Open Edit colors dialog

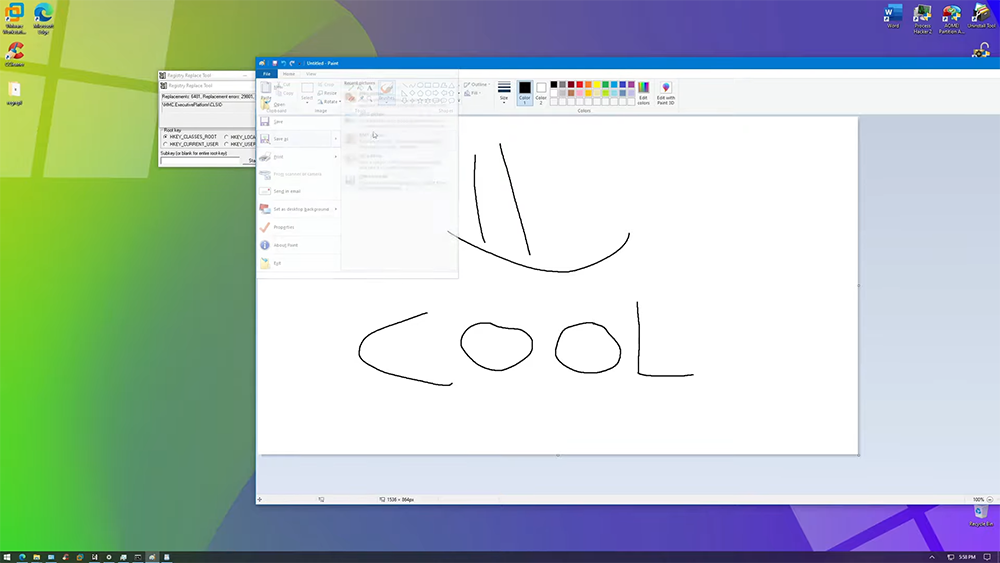click(x=643, y=93)
